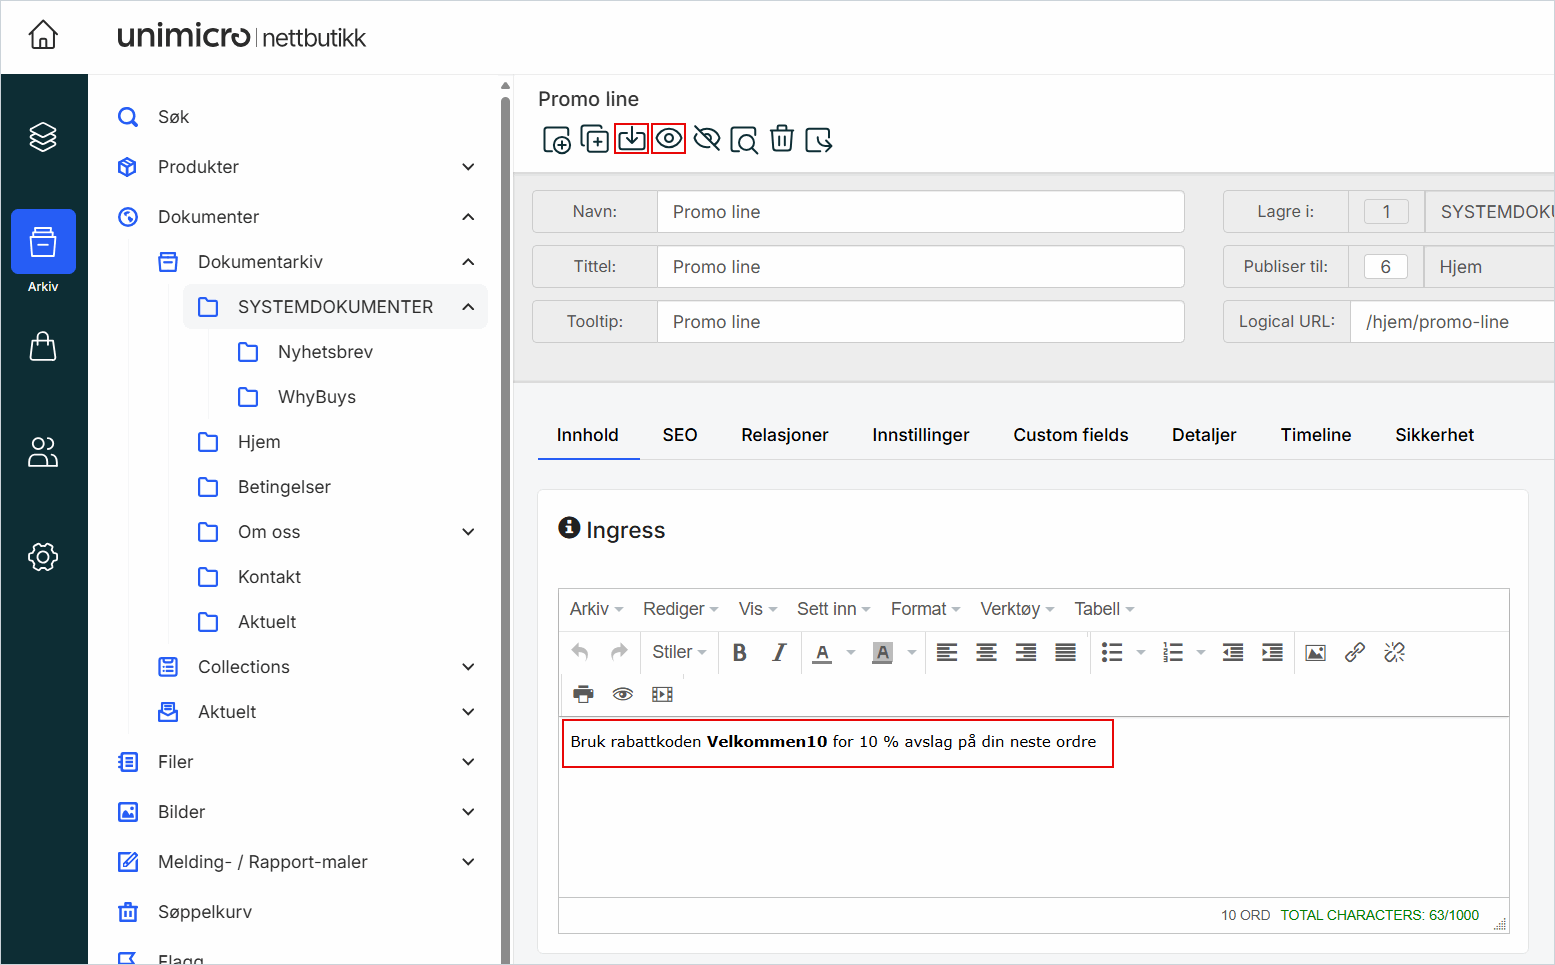Collapse the SYSTEMDOKUMENTER folder

click(468, 307)
